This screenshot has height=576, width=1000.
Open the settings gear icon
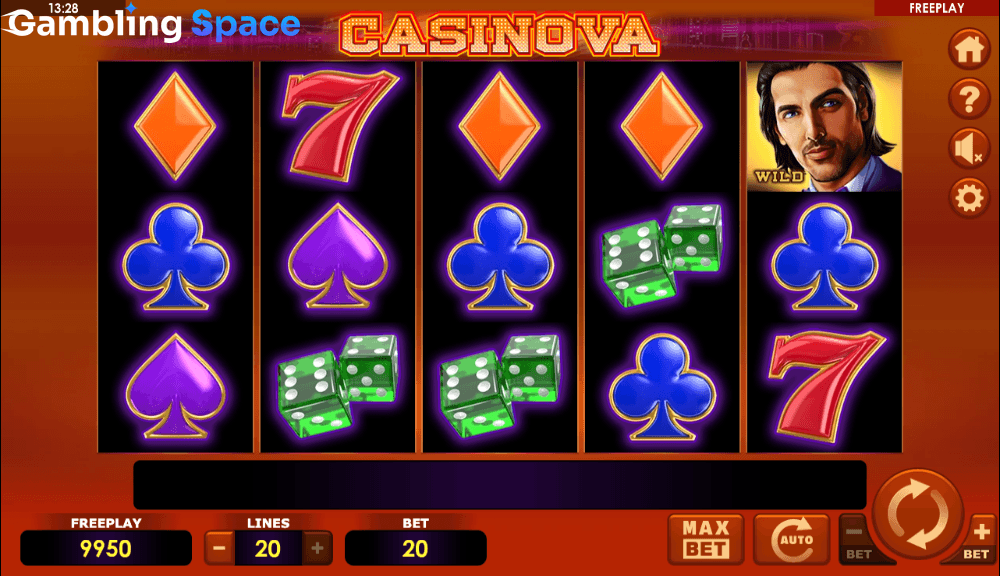click(969, 198)
